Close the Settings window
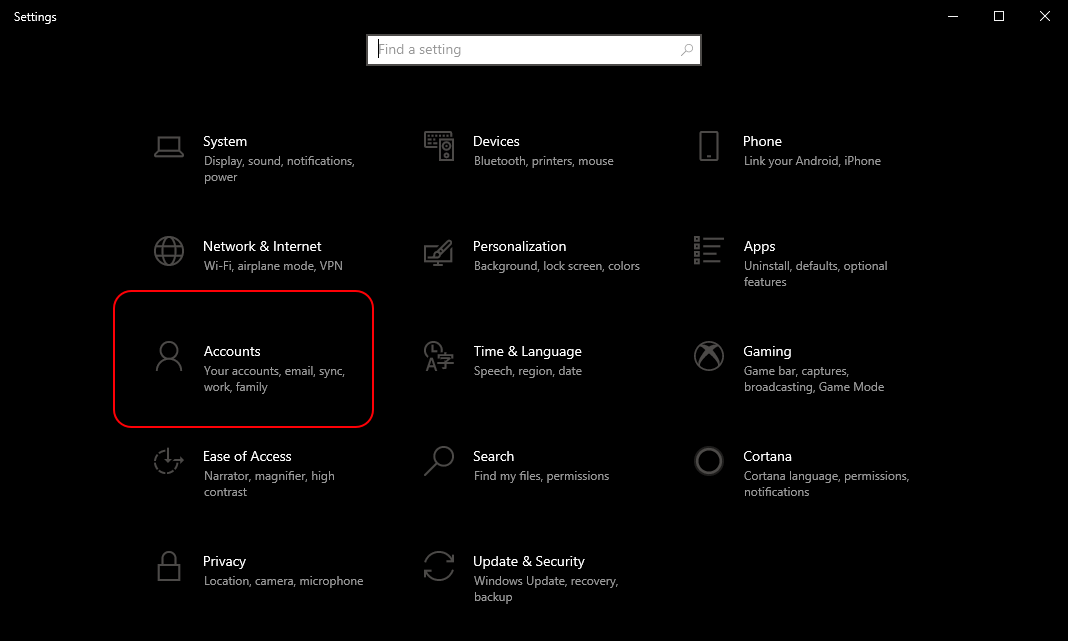 (x=1045, y=16)
